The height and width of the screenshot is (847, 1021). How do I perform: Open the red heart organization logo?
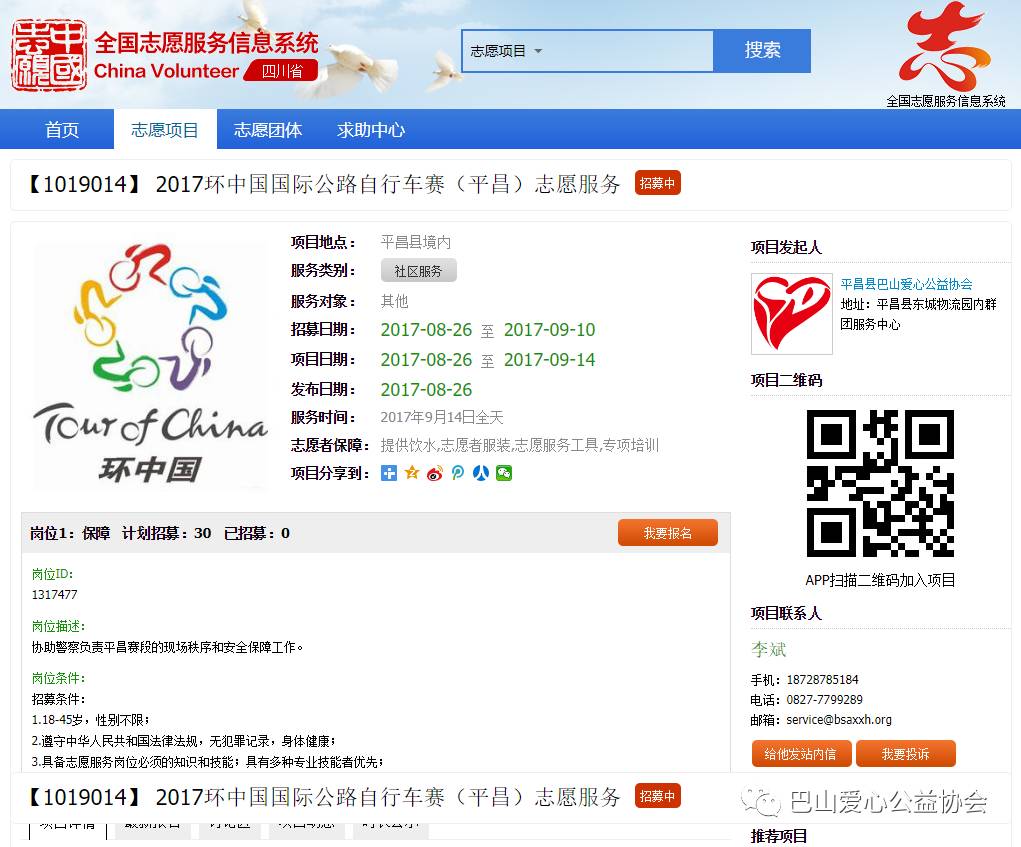click(x=792, y=314)
